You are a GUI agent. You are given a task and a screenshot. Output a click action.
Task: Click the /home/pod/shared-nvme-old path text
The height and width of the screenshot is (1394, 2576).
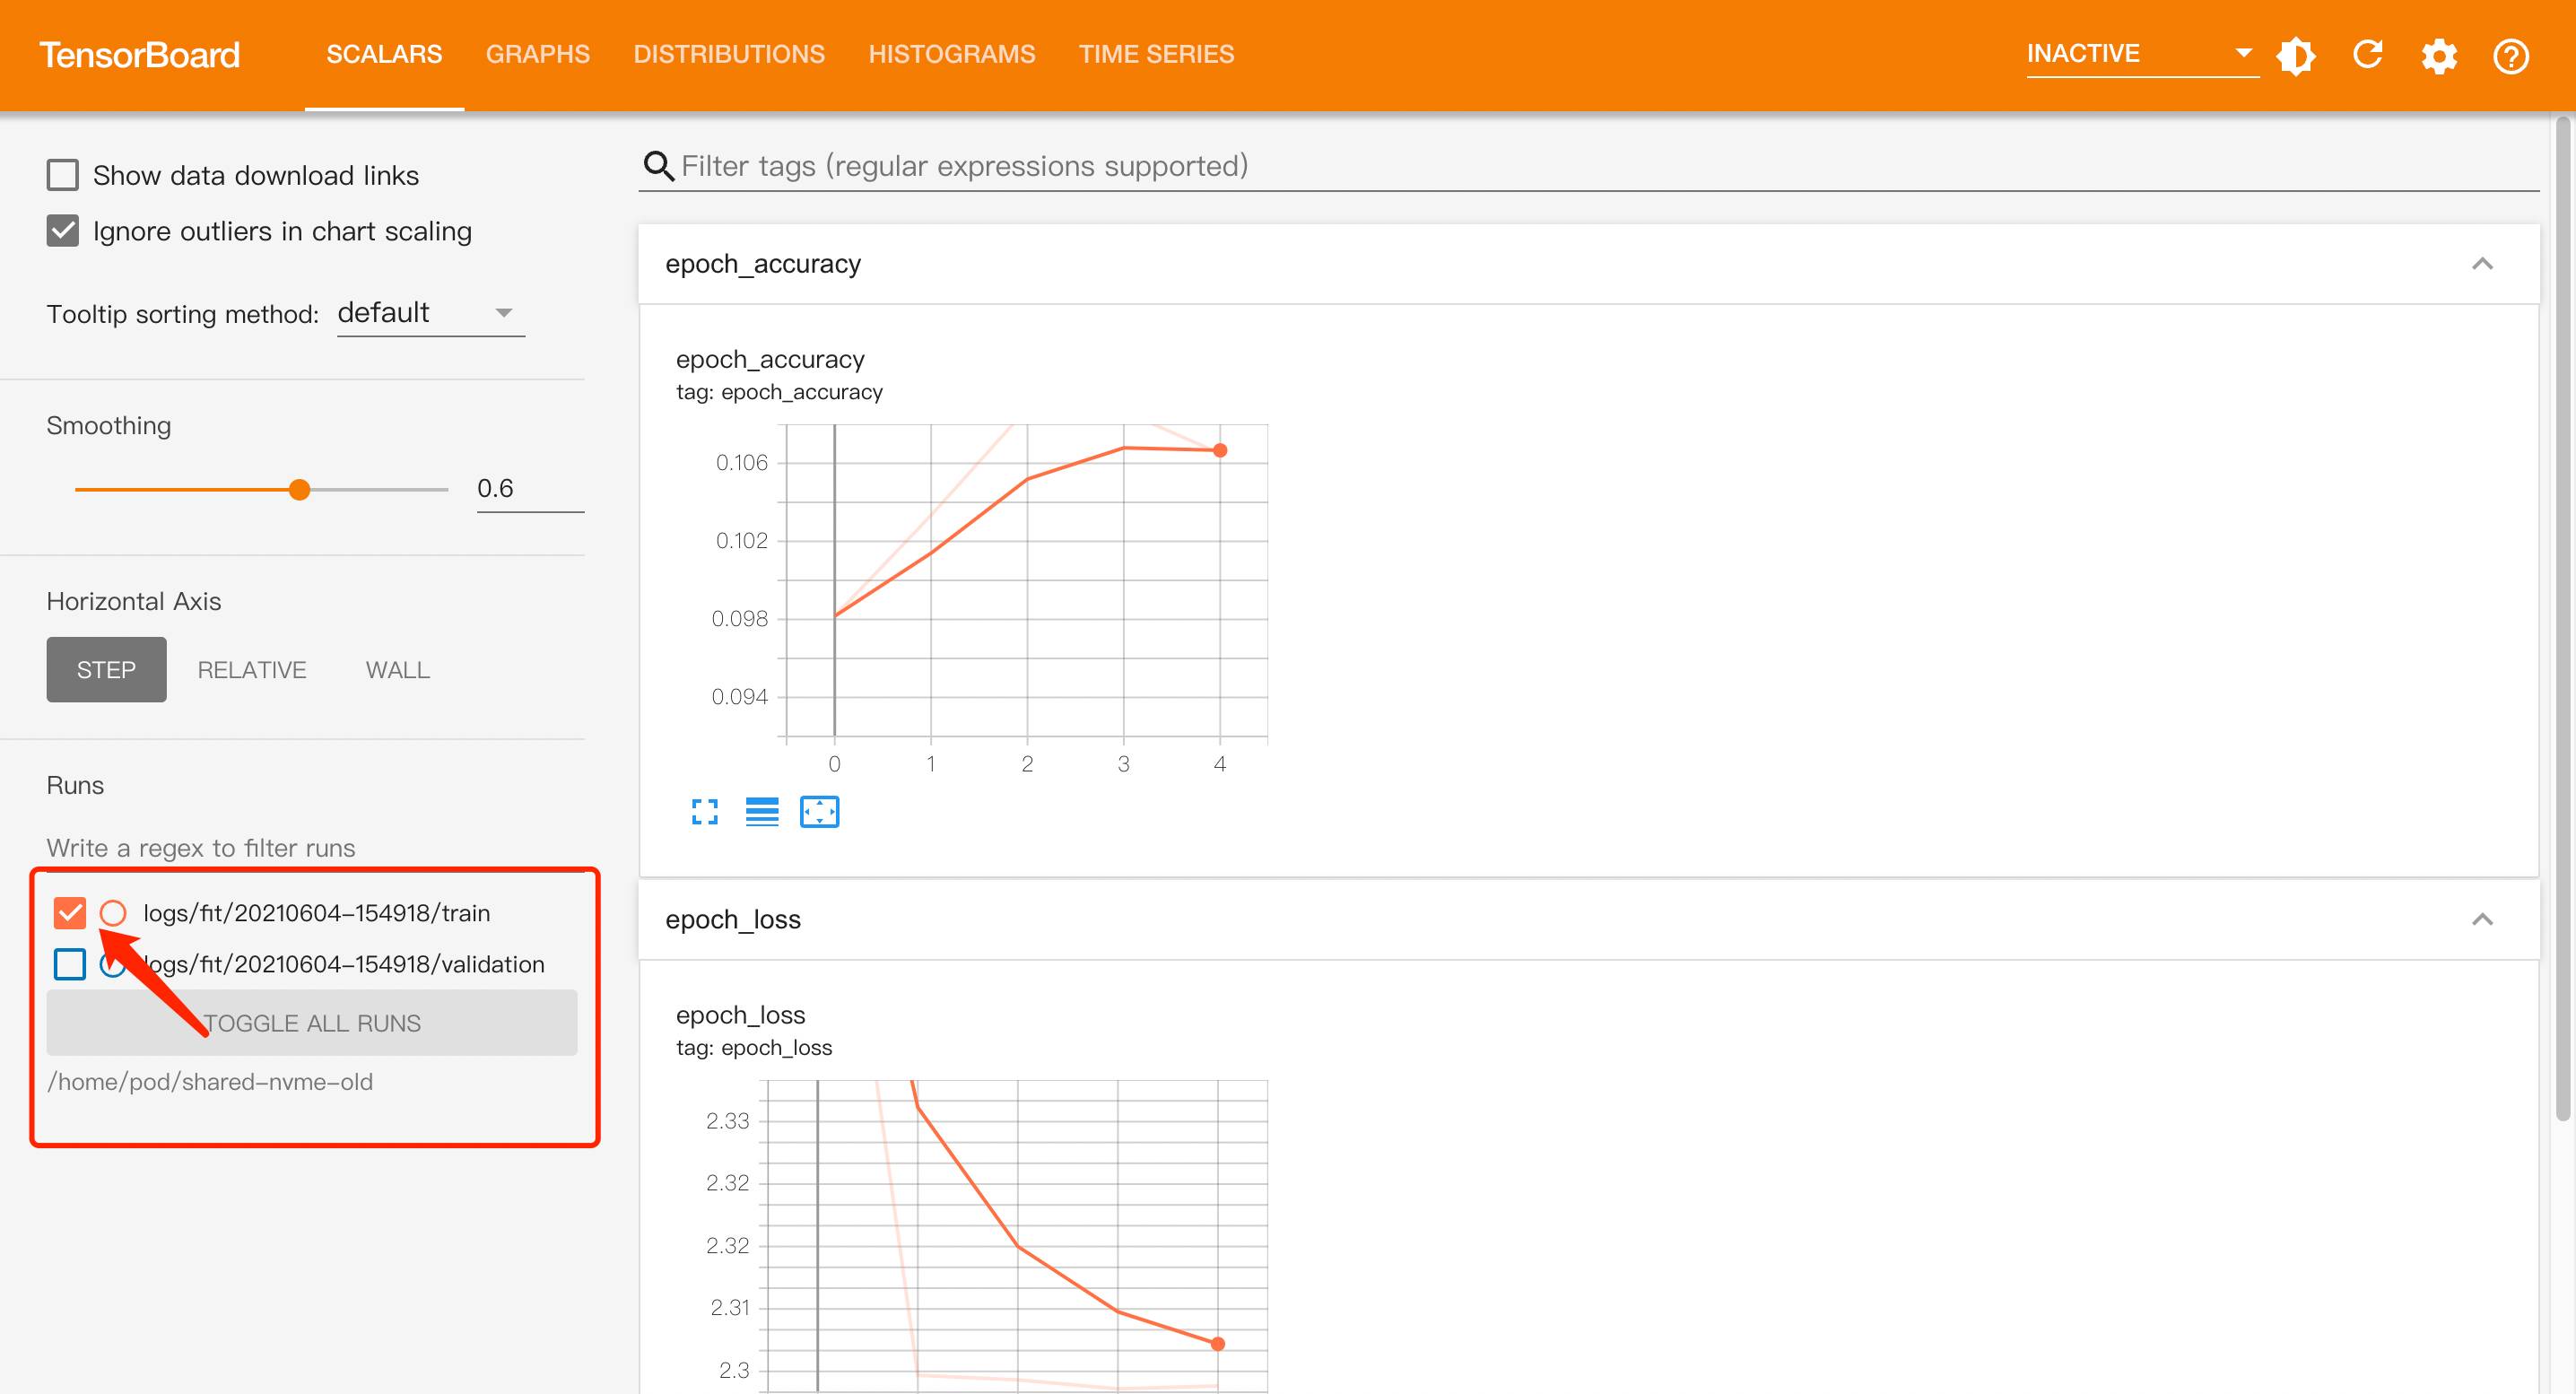pyautogui.click(x=210, y=1081)
